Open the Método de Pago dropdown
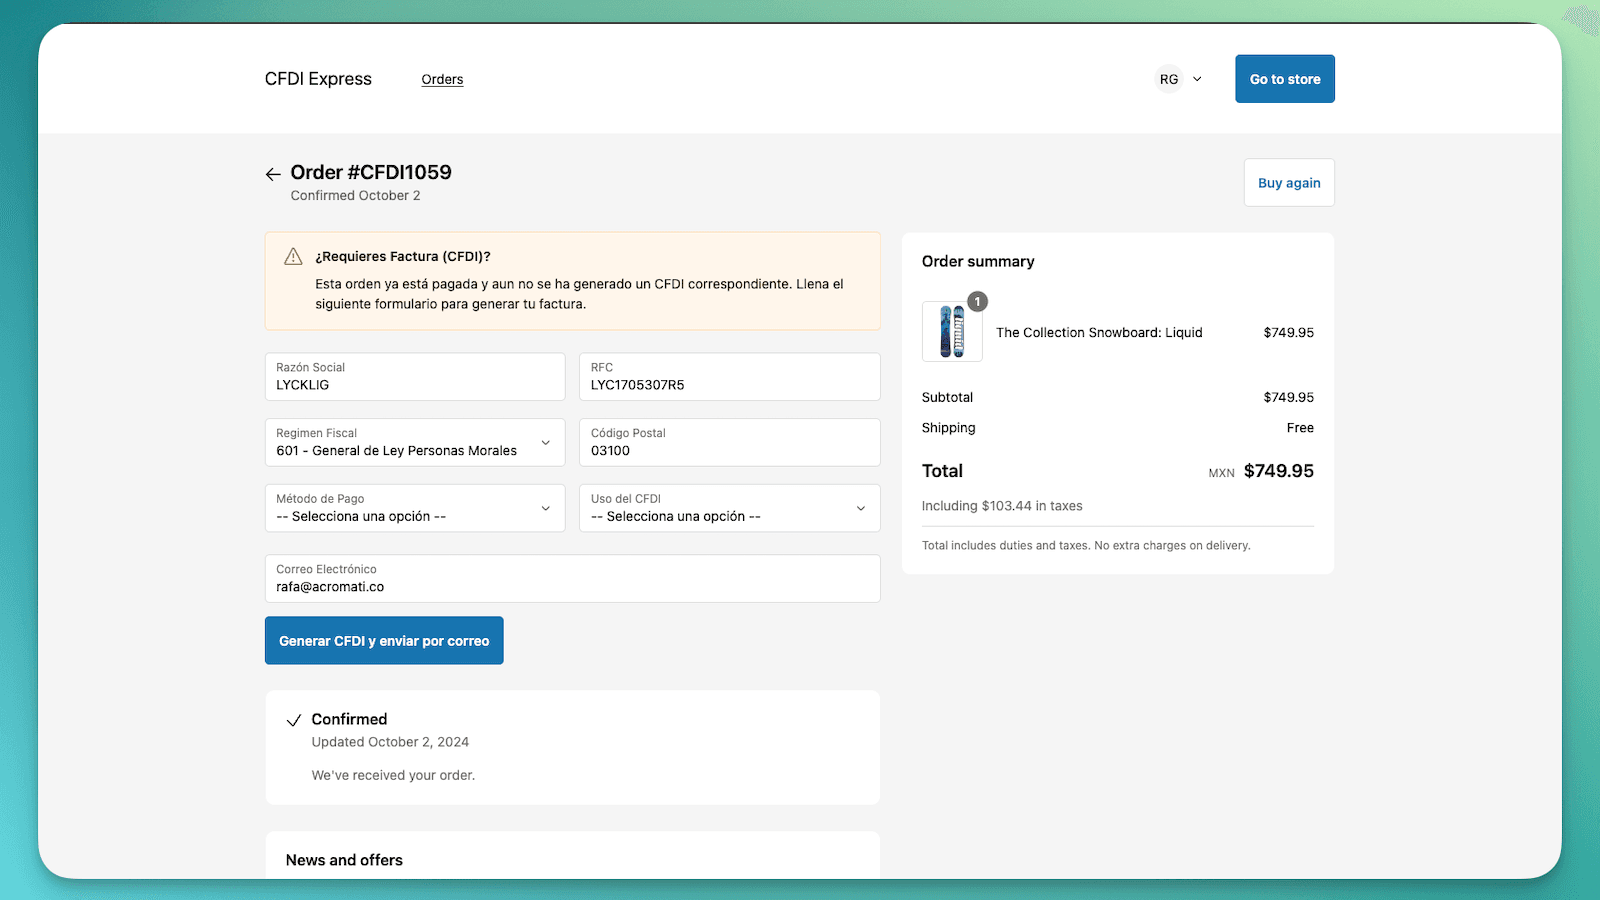 414,508
